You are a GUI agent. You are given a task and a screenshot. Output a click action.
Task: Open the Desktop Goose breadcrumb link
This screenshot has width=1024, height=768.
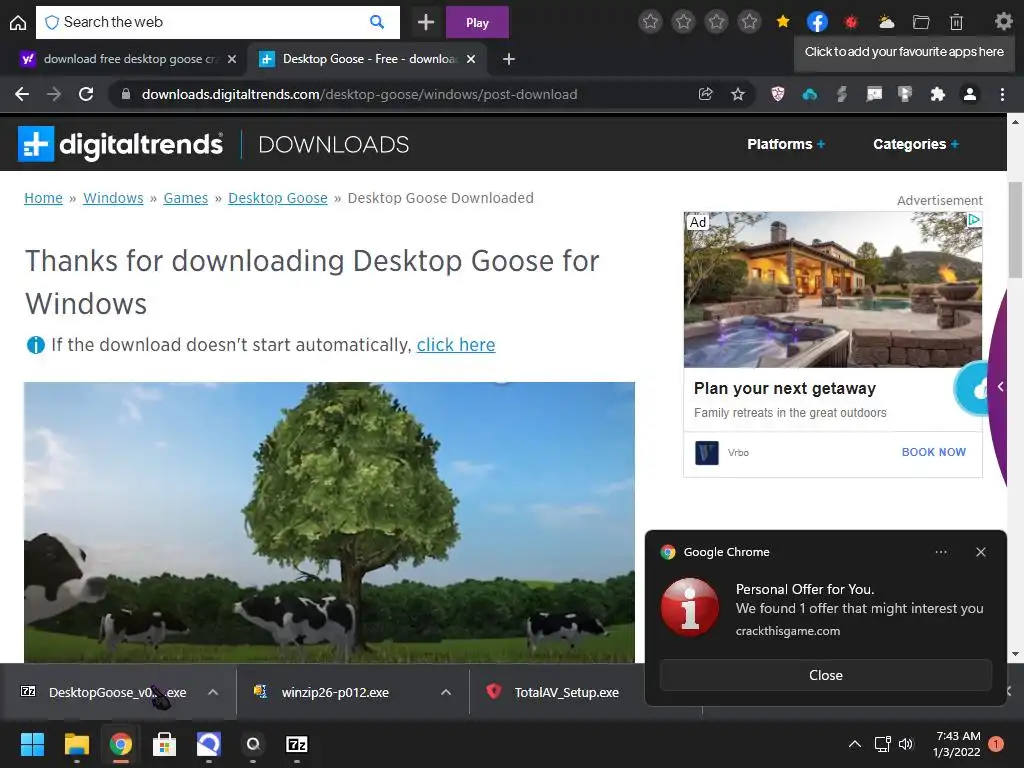(278, 198)
